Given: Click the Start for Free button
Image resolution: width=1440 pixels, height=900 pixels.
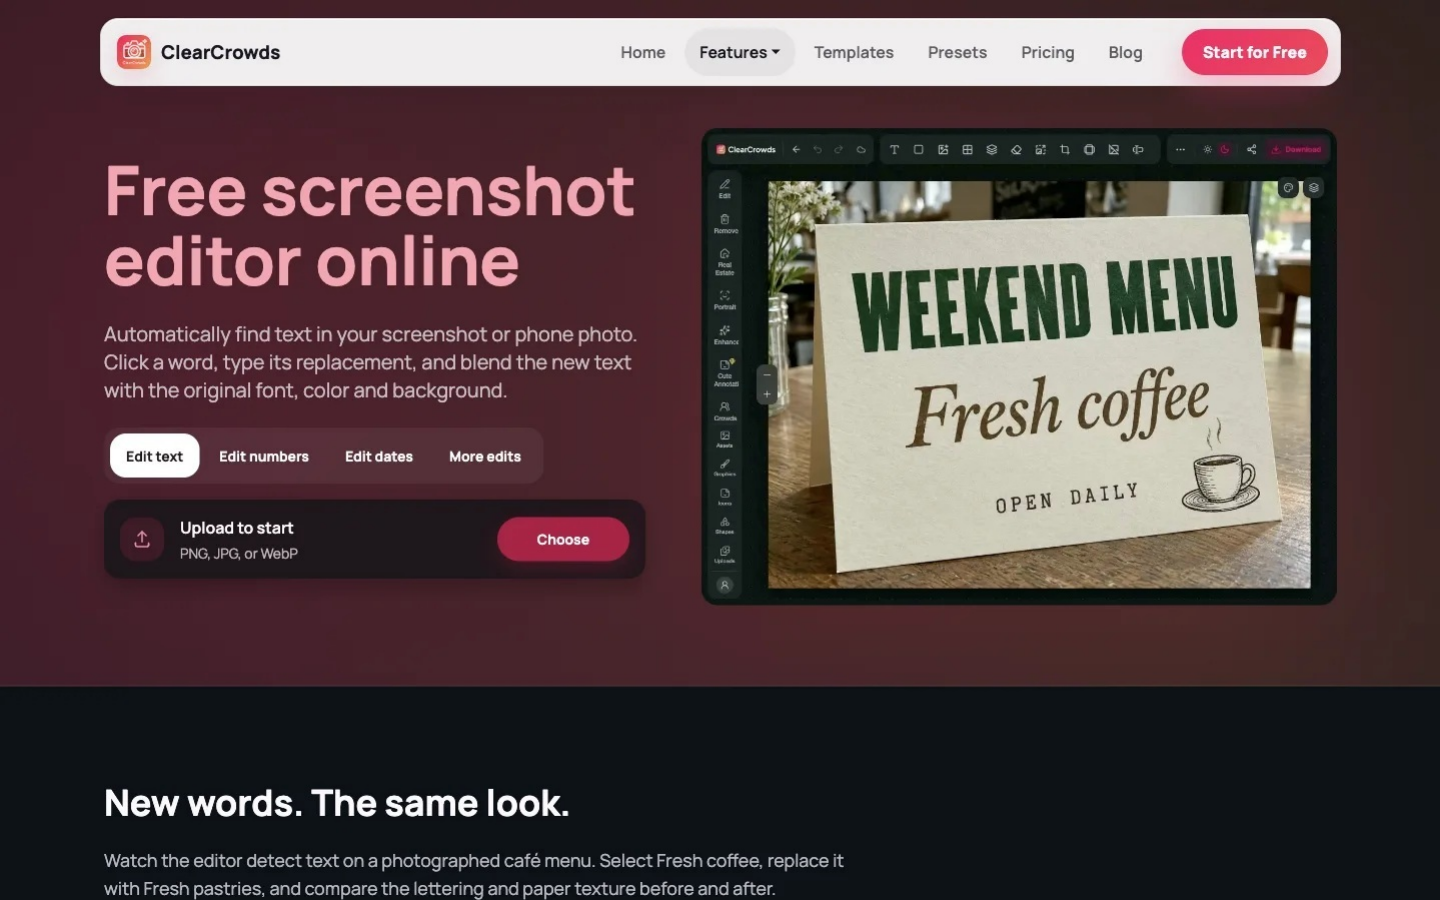Looking at the screenshot, I should [x=1254, y=52].
